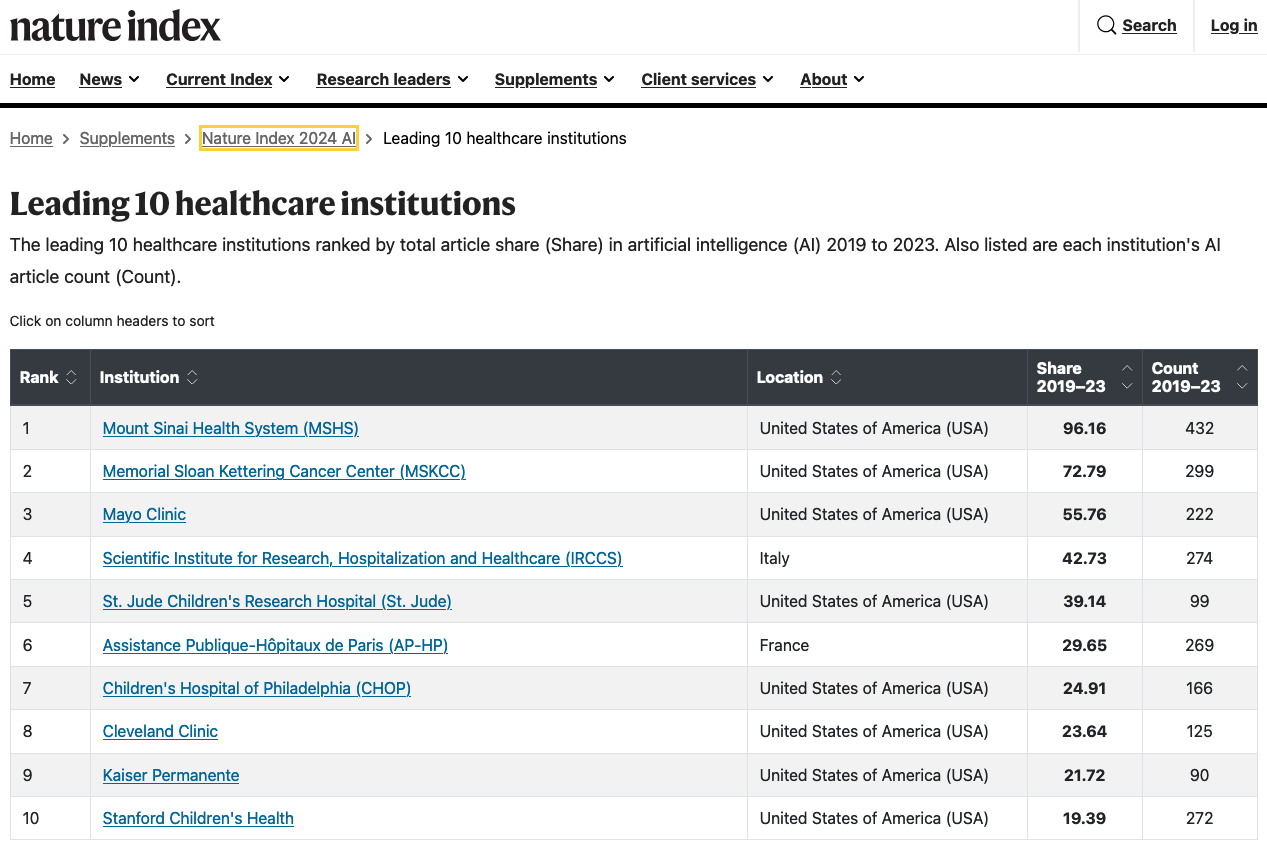The height and width of the screenshot is (847, 1267).
Task: Sort Share 2019–23 in ascending order
Action: 1128,368
